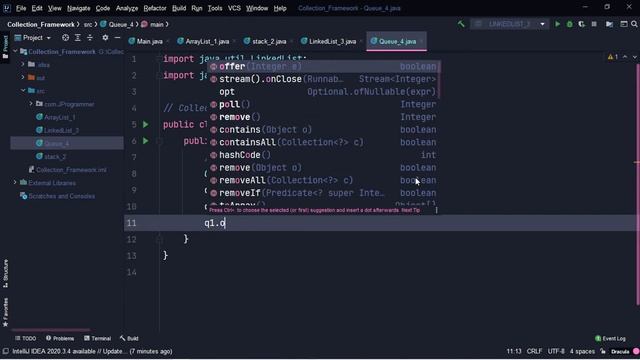Stop the running process button

click(x=594, y=24)
